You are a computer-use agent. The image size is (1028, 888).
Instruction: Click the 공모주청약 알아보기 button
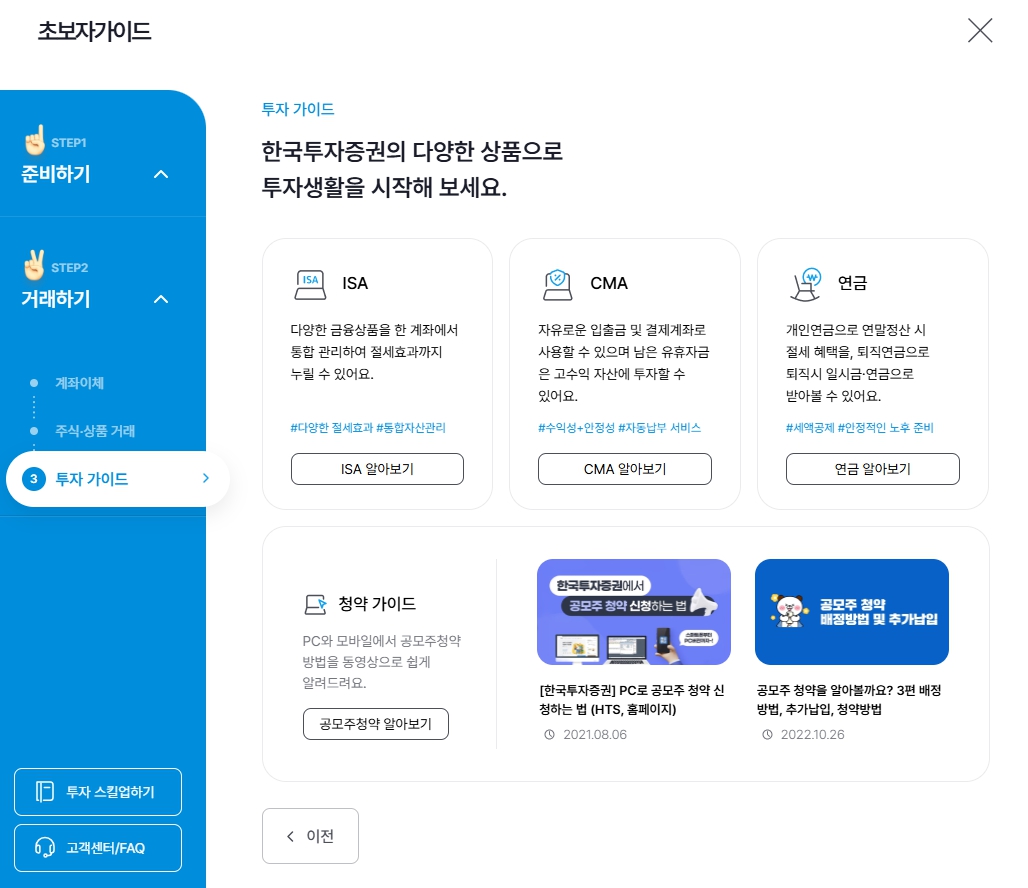tap(376, 724)
